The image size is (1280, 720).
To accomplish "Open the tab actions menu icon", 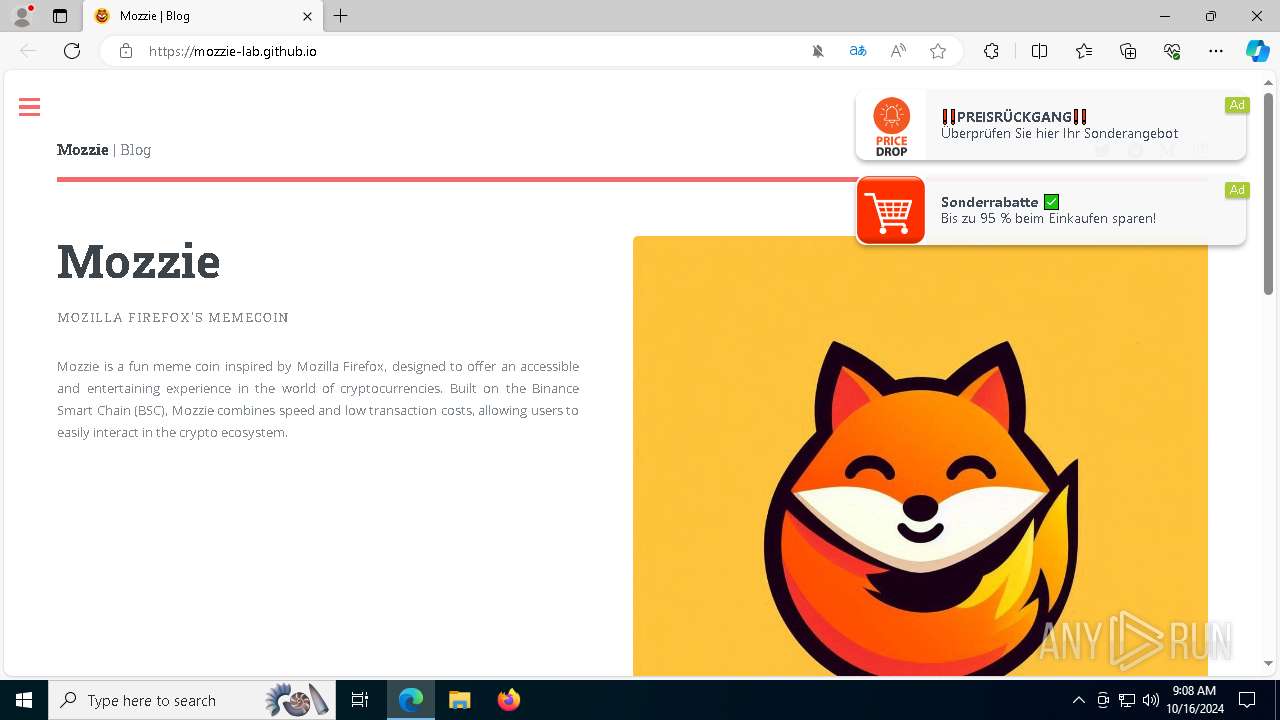I will pyautogui.click(x=60, y=16).
